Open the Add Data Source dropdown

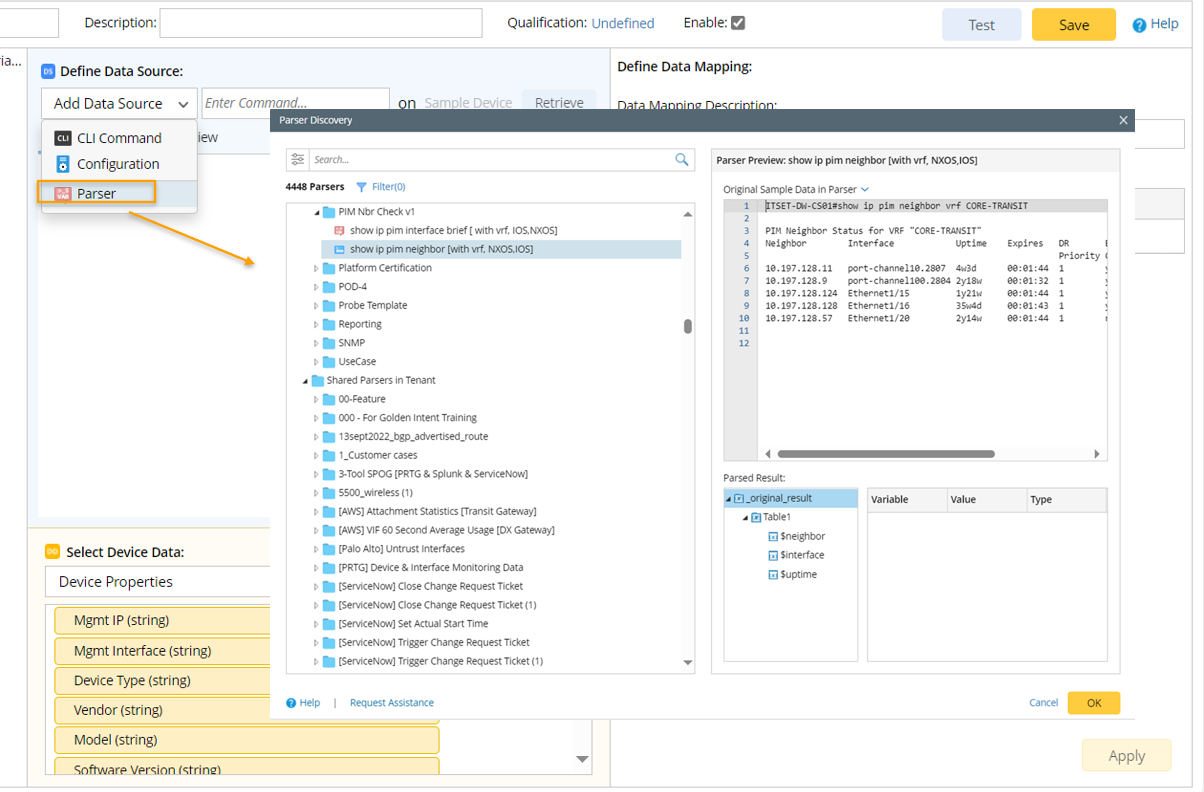click(119, 103)
